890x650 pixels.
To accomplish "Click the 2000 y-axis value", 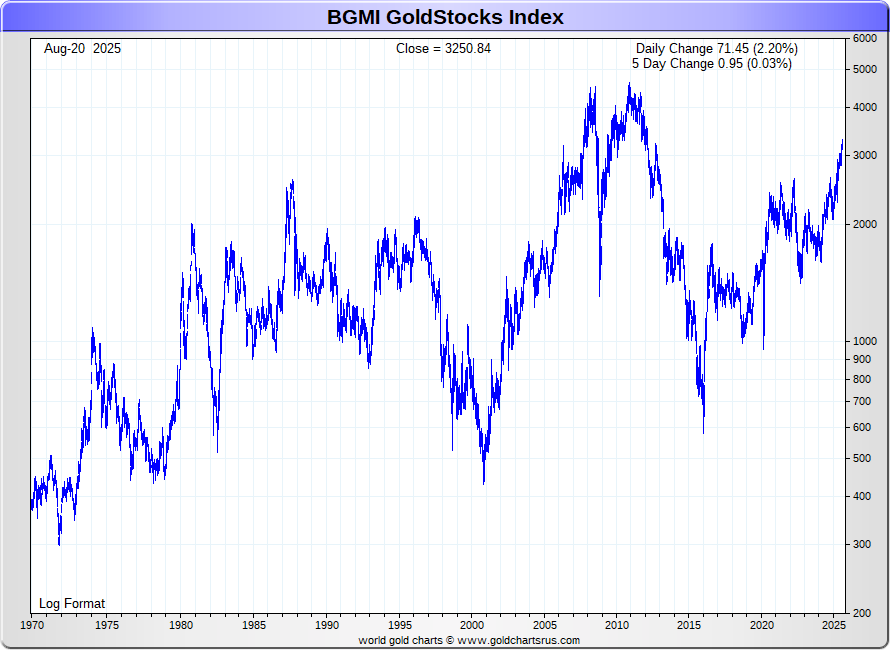I will 865,224.
